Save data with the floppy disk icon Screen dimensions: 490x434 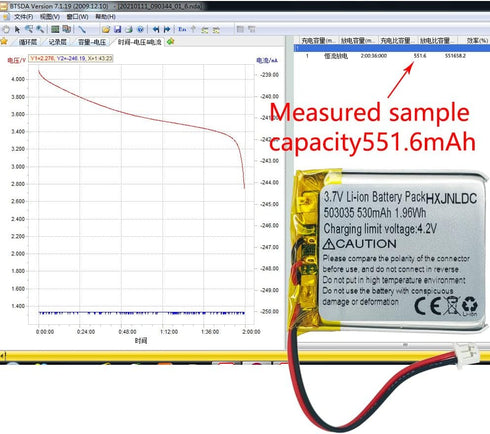117,29
